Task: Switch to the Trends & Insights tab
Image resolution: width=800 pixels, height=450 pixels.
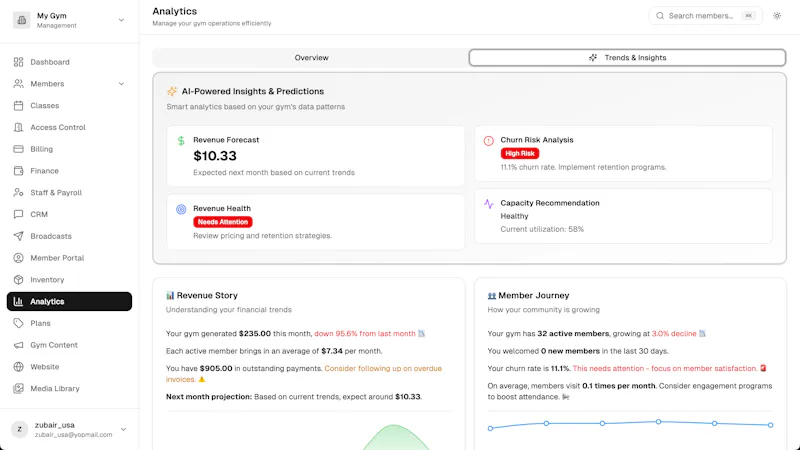Action: pos(627,58)
